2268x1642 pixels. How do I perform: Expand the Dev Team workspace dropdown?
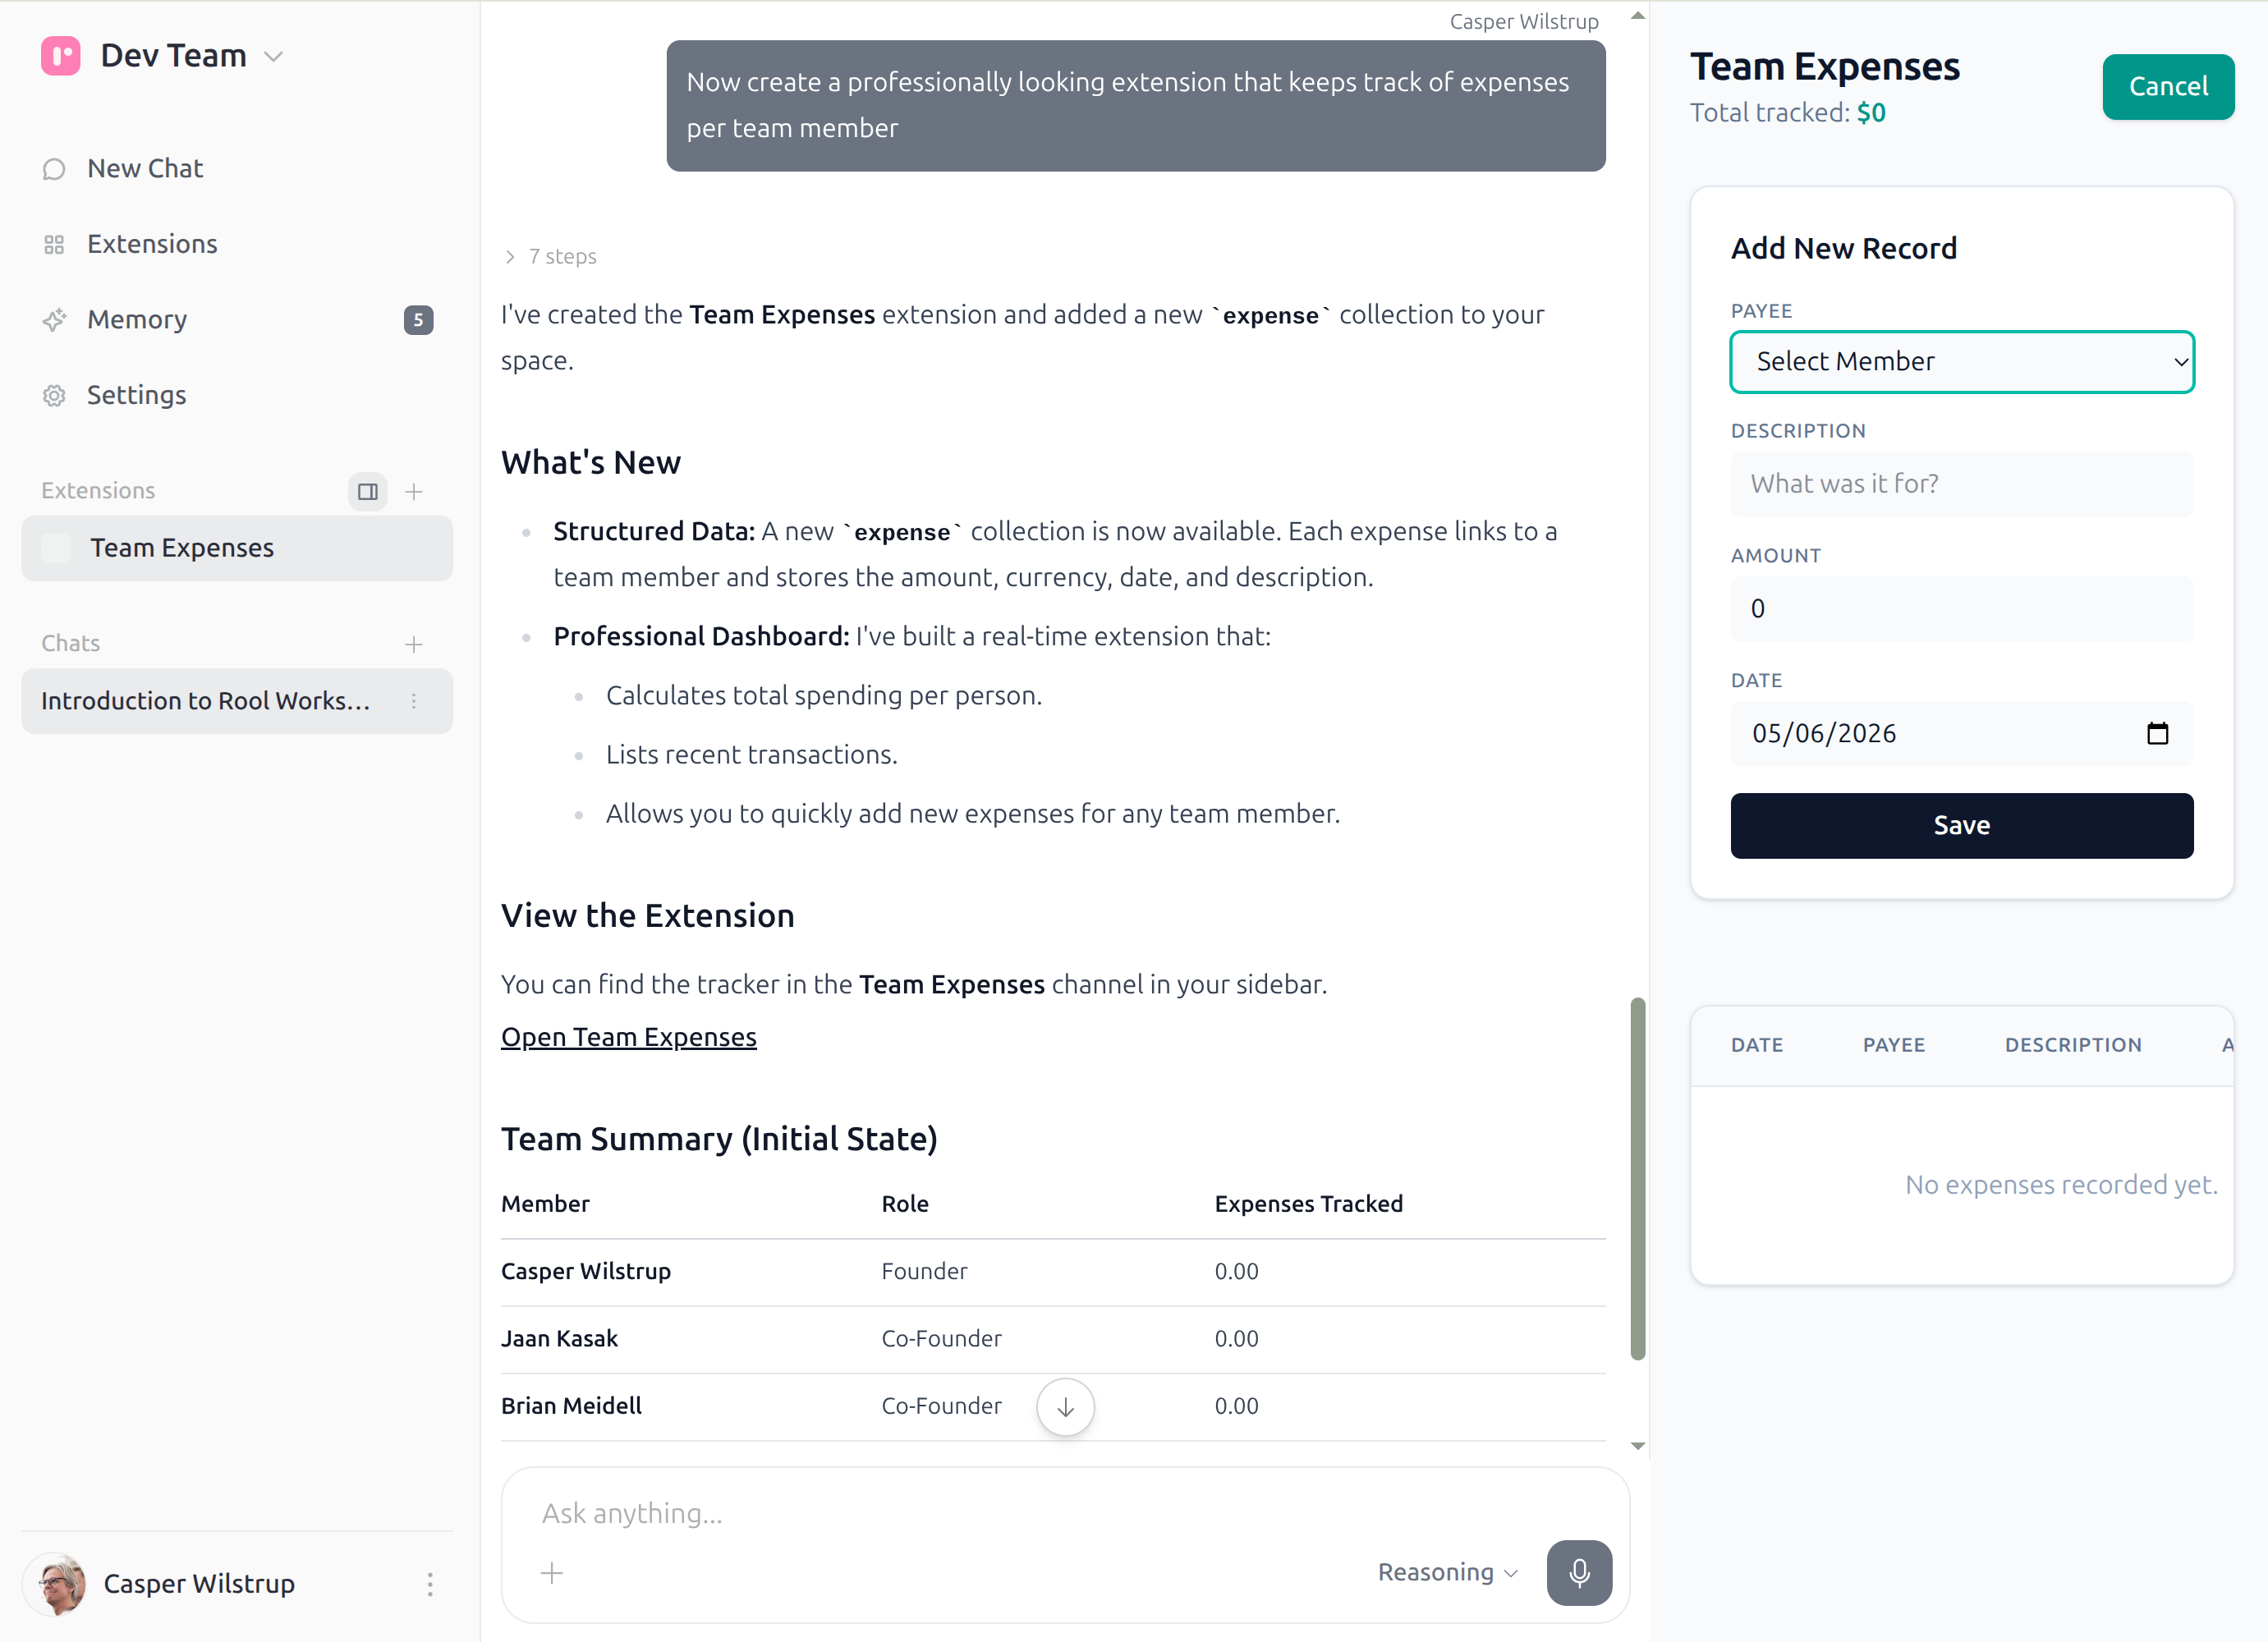(x=273, y=56)
